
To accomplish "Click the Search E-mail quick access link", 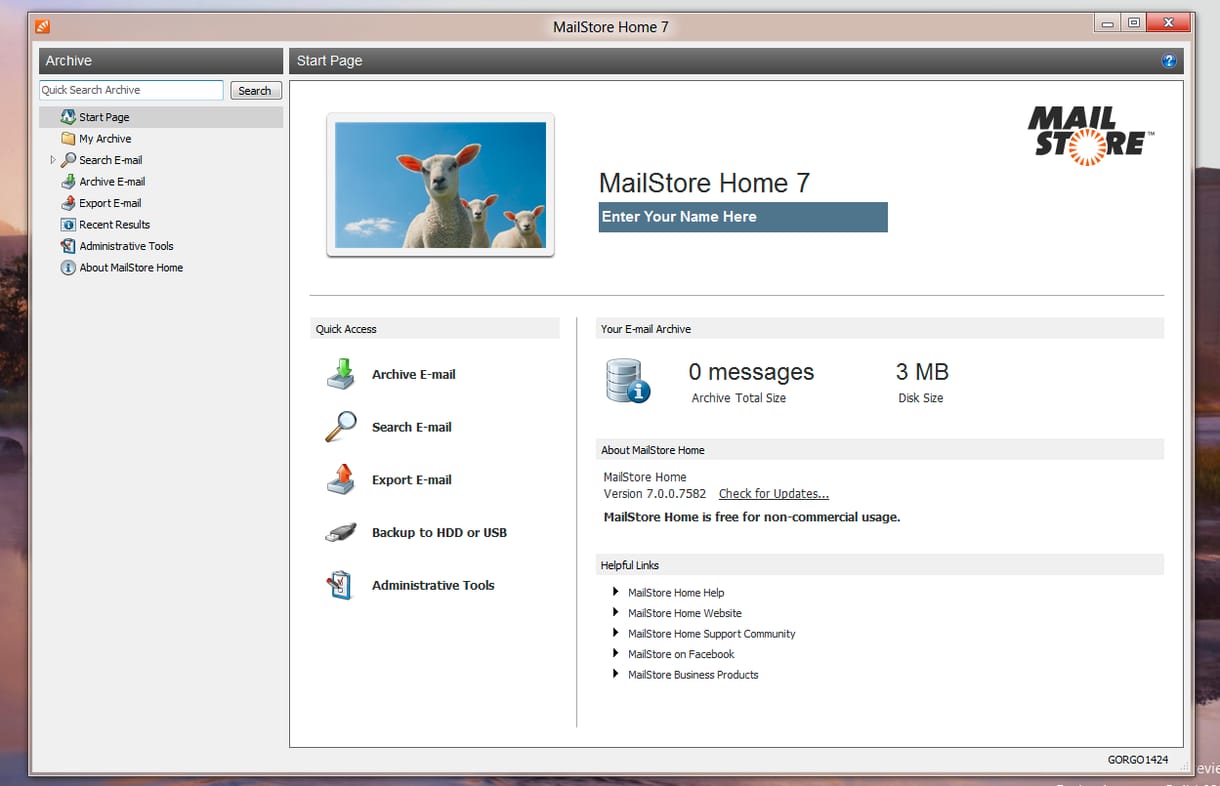I will (412, 427).
